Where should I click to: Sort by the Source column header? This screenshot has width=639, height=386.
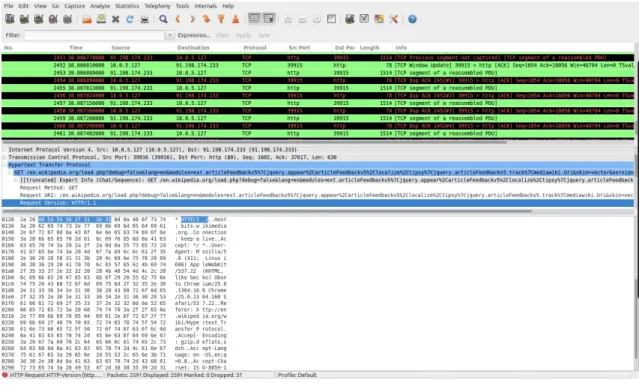click(121, 48)
